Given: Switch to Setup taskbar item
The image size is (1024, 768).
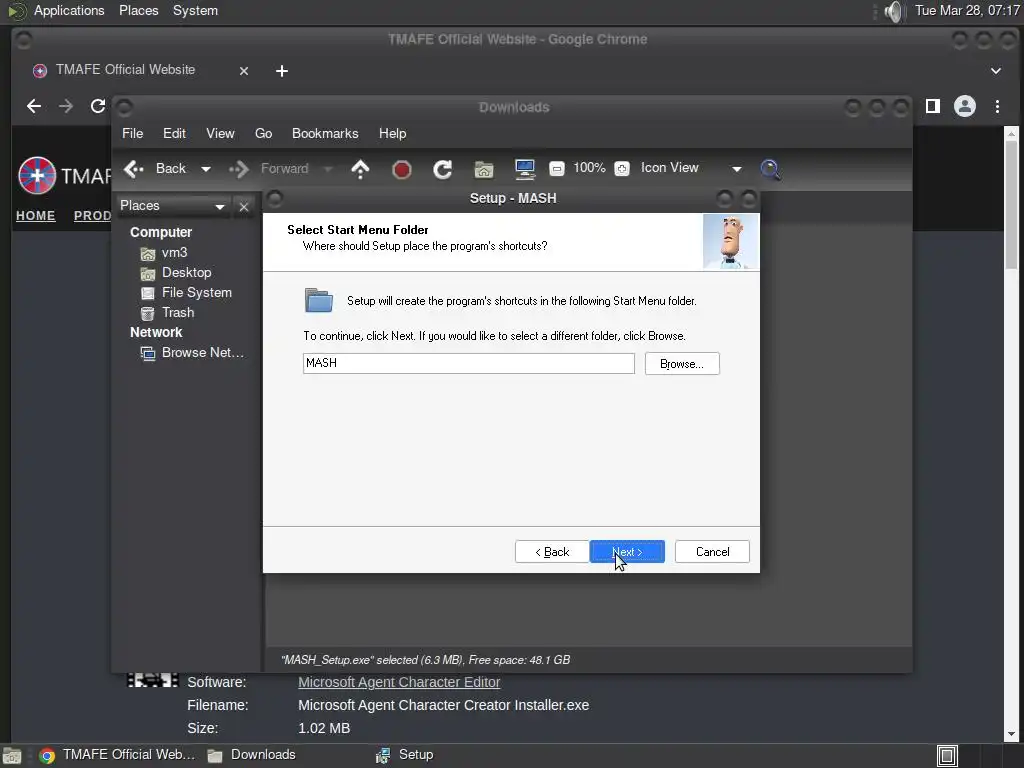Looking at the screenshot, I should [404, 755].
